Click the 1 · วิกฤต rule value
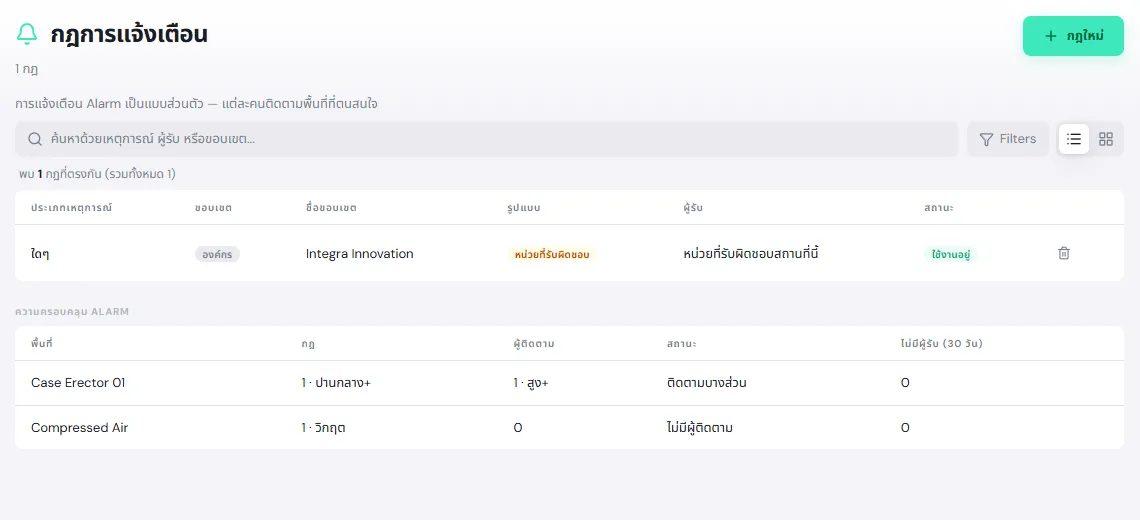Viewport: 1140px width, 520px height. (x=323, y=428)
